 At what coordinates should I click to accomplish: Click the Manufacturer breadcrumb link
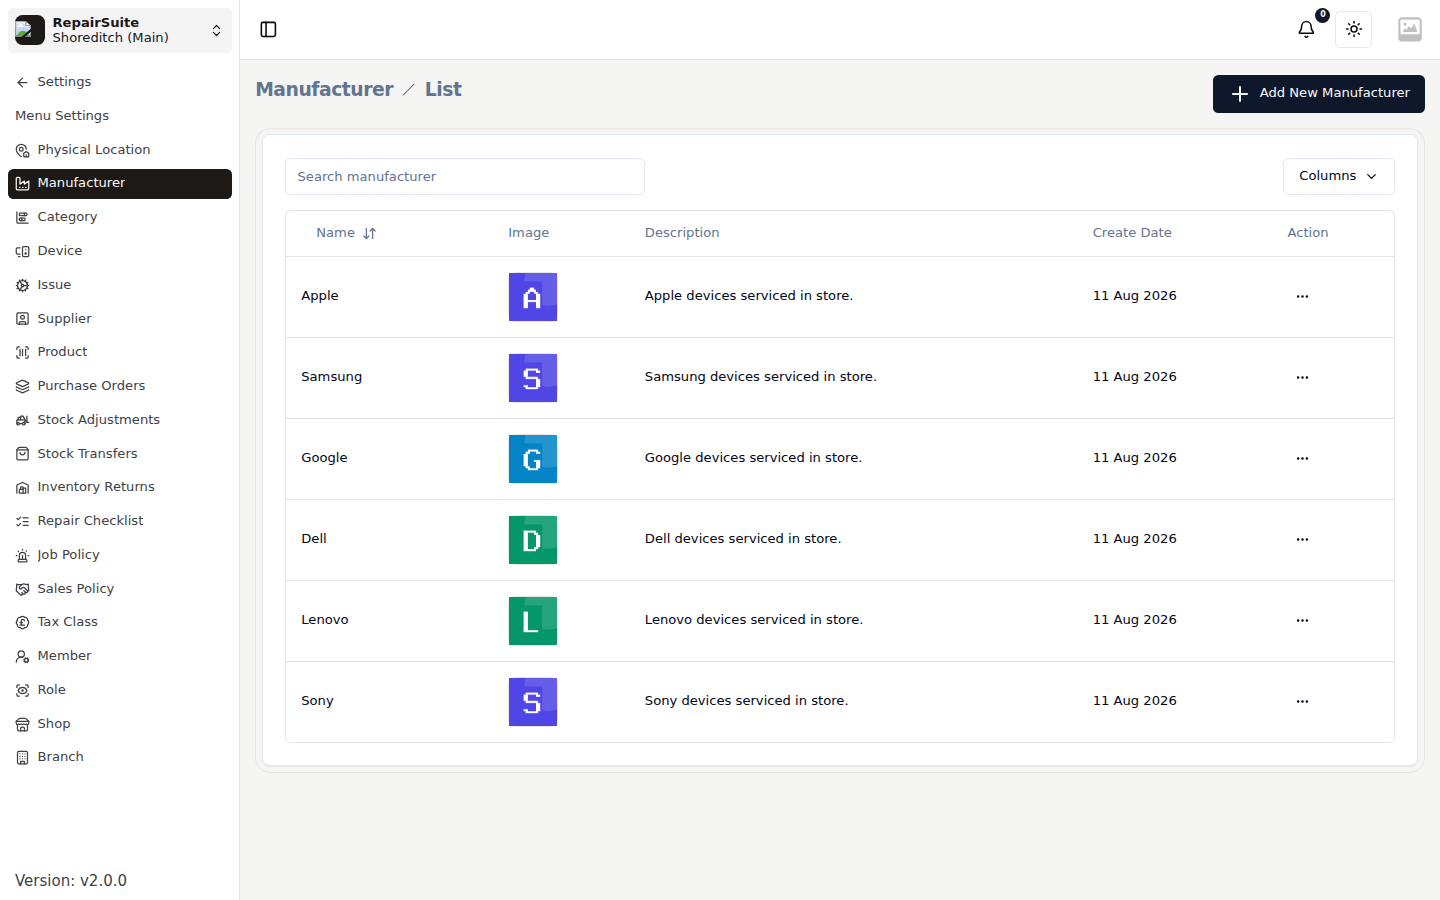point(324,89)
